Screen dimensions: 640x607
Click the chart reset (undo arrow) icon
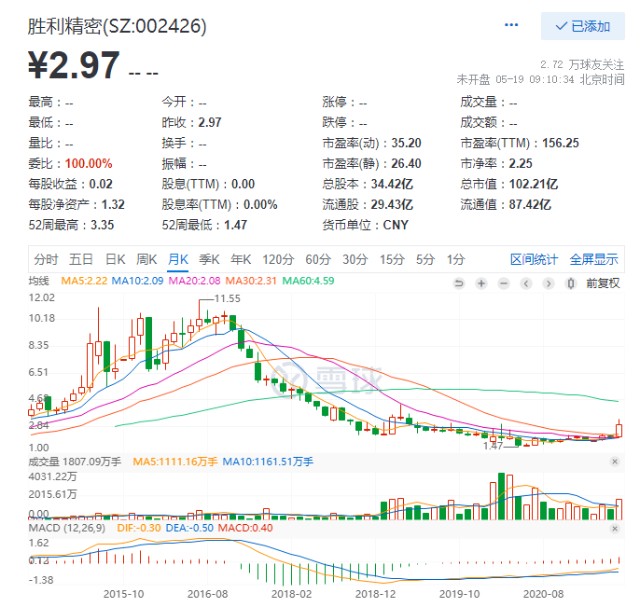tap(459, 283)
